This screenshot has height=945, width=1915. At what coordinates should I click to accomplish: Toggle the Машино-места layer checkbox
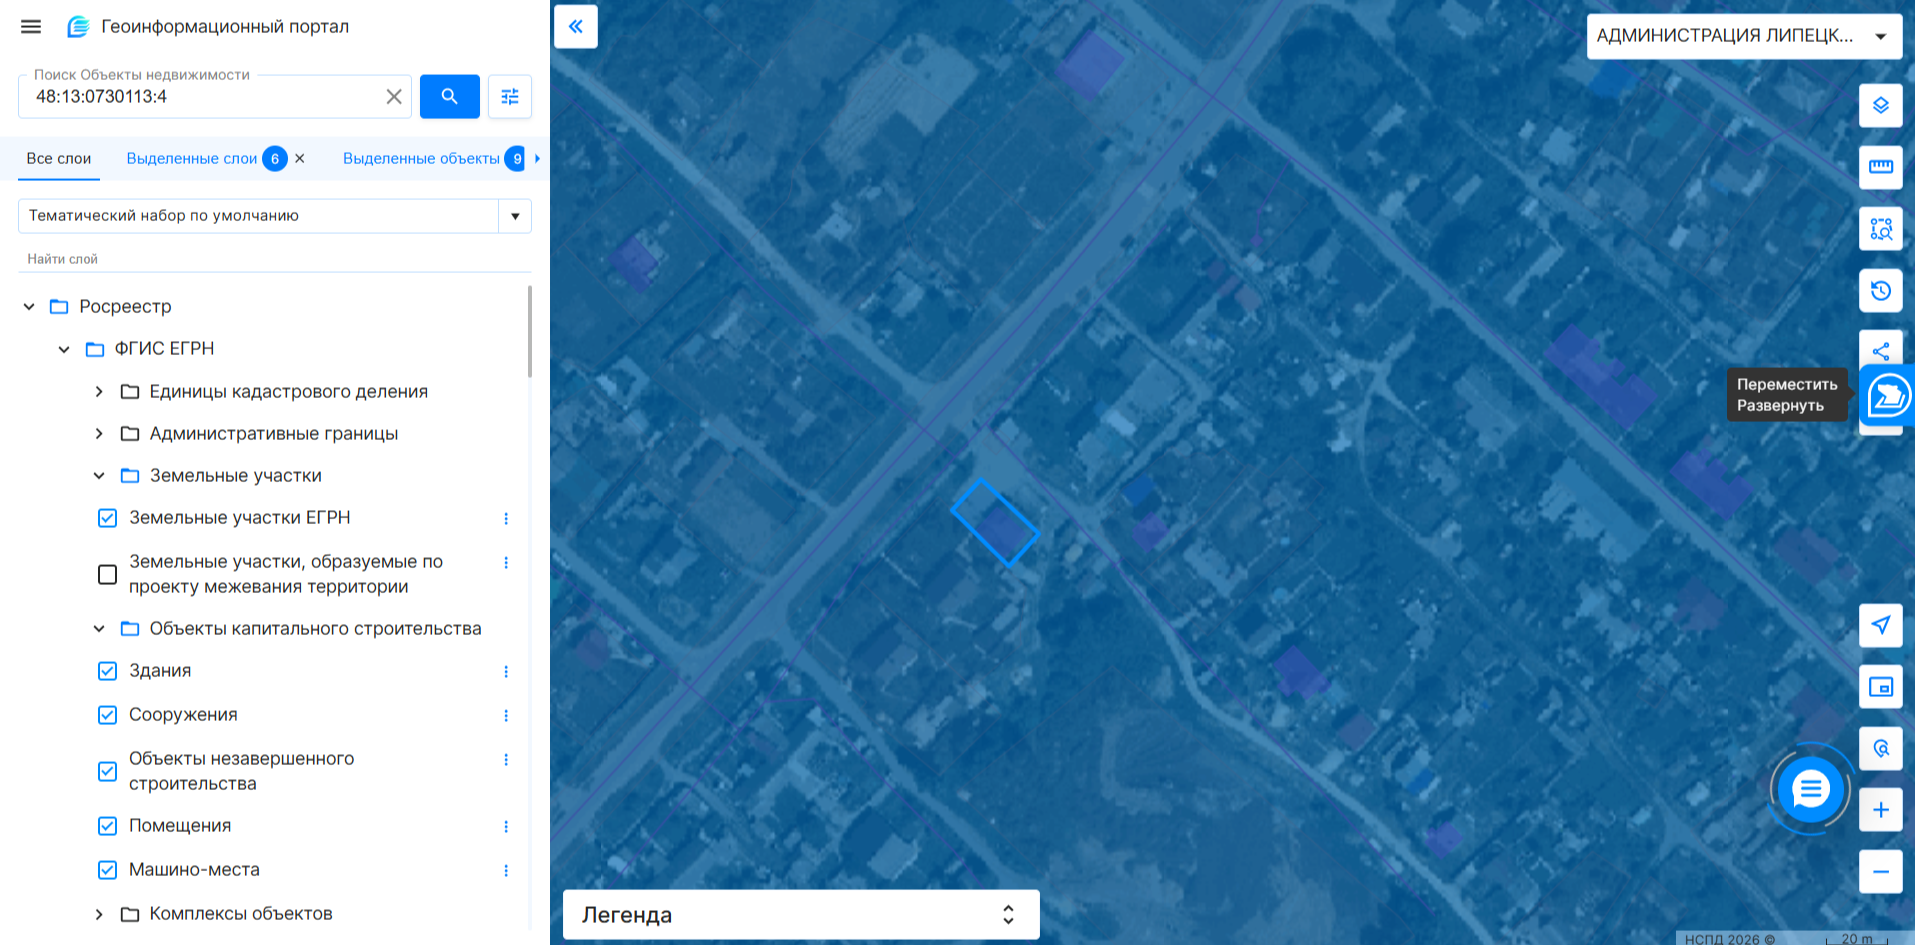[108, 870]
